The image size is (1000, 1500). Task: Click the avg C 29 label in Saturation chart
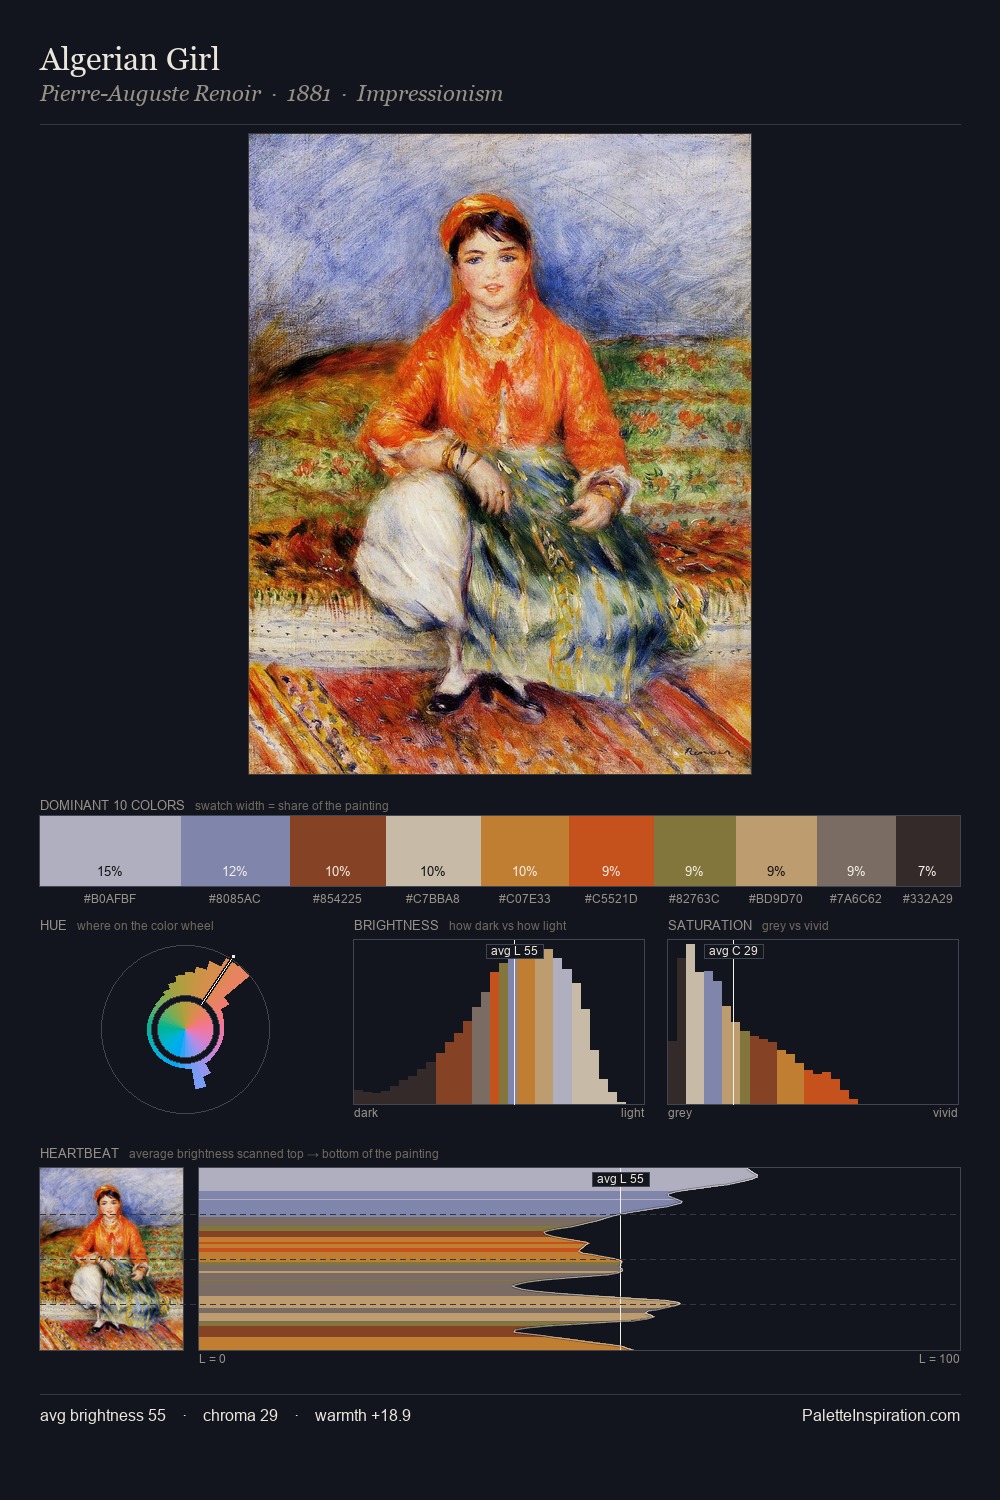pos(733,951)
